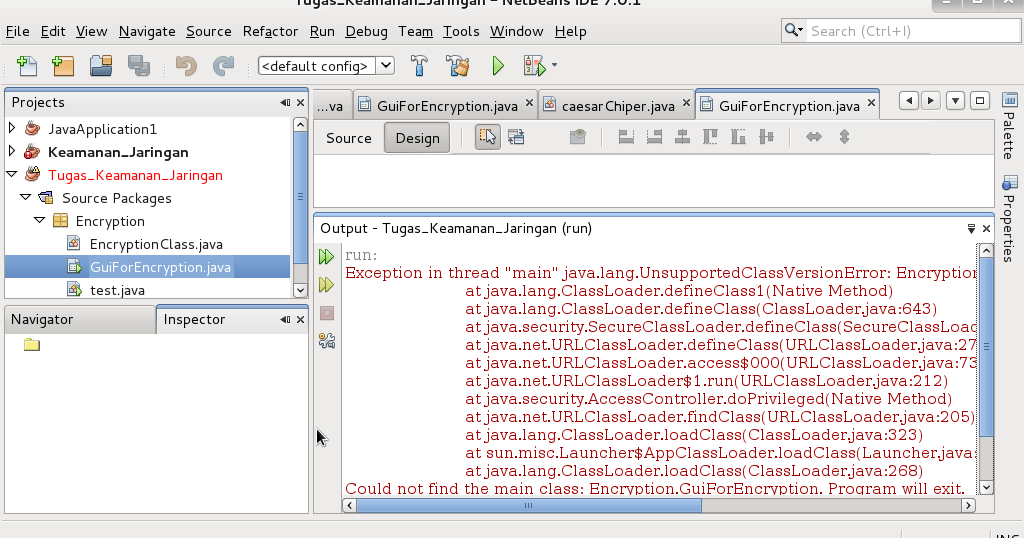
Task: Click the Clean and Build Project icon
Action: pos(458,66)
